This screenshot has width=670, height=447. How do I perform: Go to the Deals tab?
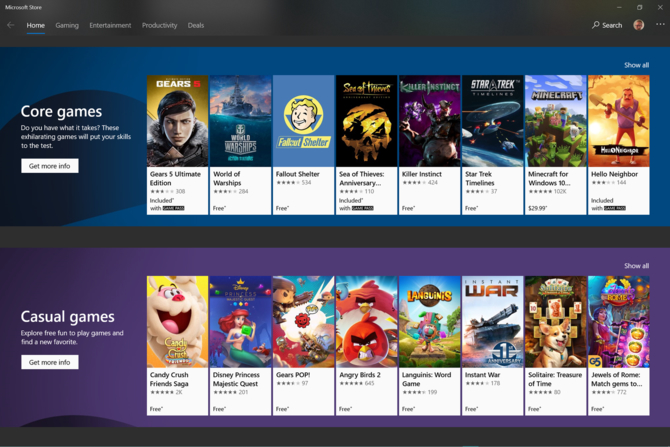pyautogui.click(x=196, y=25)
